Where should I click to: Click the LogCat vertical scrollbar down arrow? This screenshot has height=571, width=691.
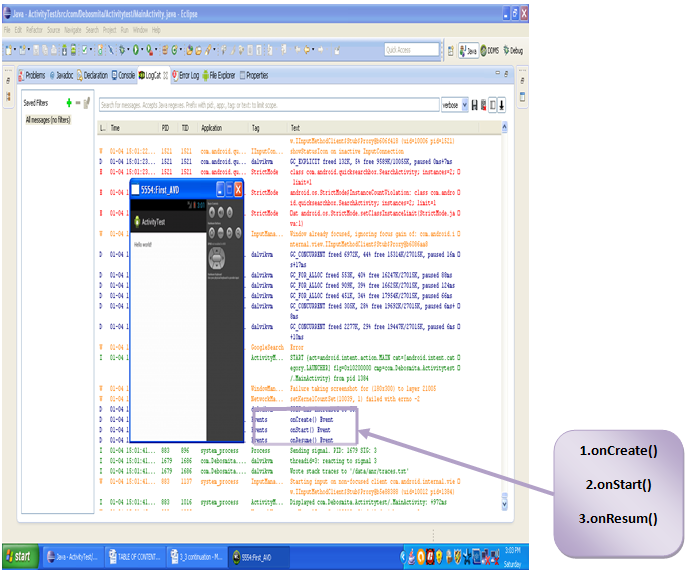coord(504,505)
